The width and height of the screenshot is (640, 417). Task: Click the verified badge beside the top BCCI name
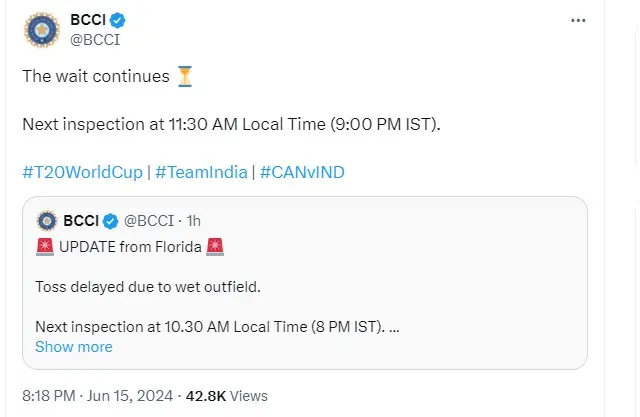coord(117,20)
